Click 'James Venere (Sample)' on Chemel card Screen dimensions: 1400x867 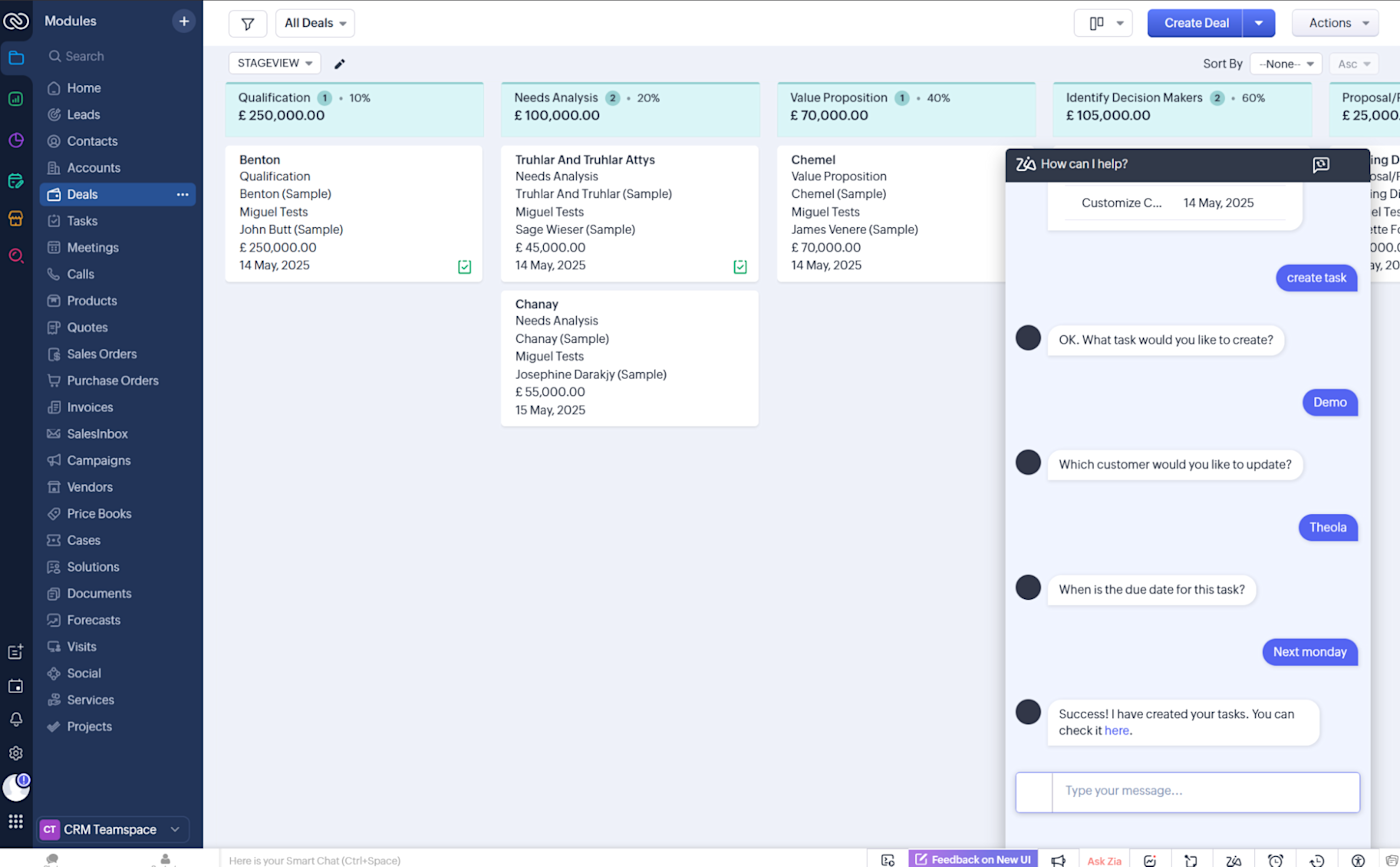[855, 230]
